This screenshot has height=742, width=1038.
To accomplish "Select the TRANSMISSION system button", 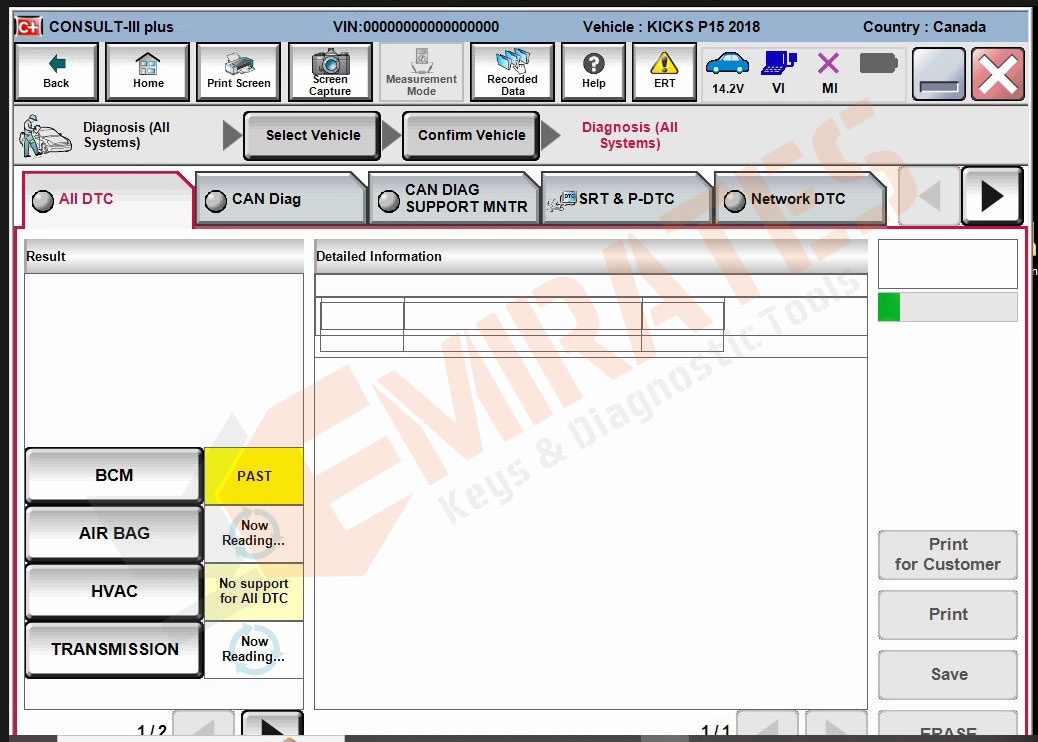I will 114,650.
